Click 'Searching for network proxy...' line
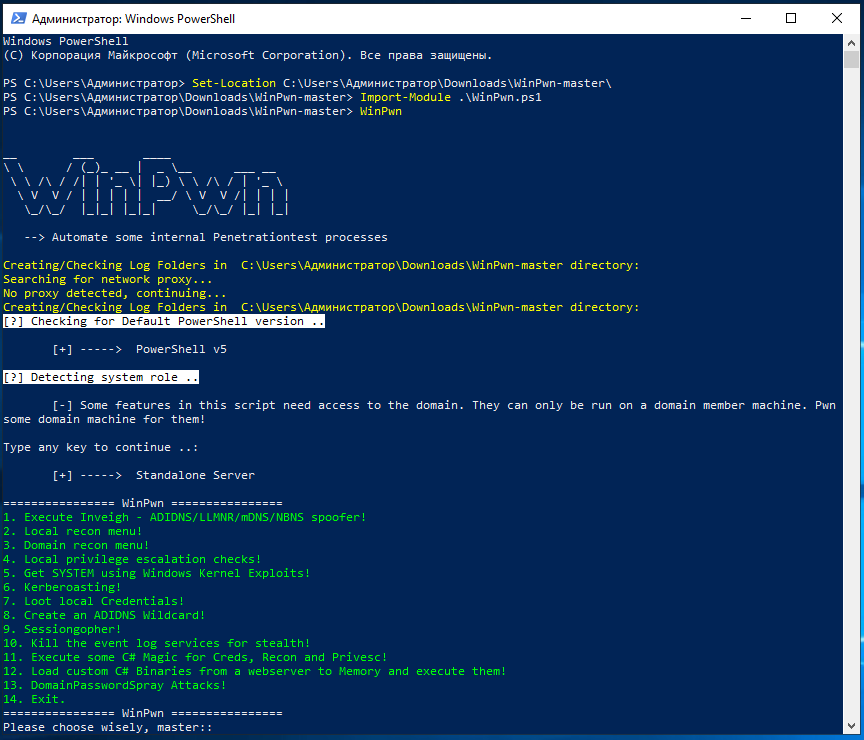The image size is (864, 740). point(107,279)
